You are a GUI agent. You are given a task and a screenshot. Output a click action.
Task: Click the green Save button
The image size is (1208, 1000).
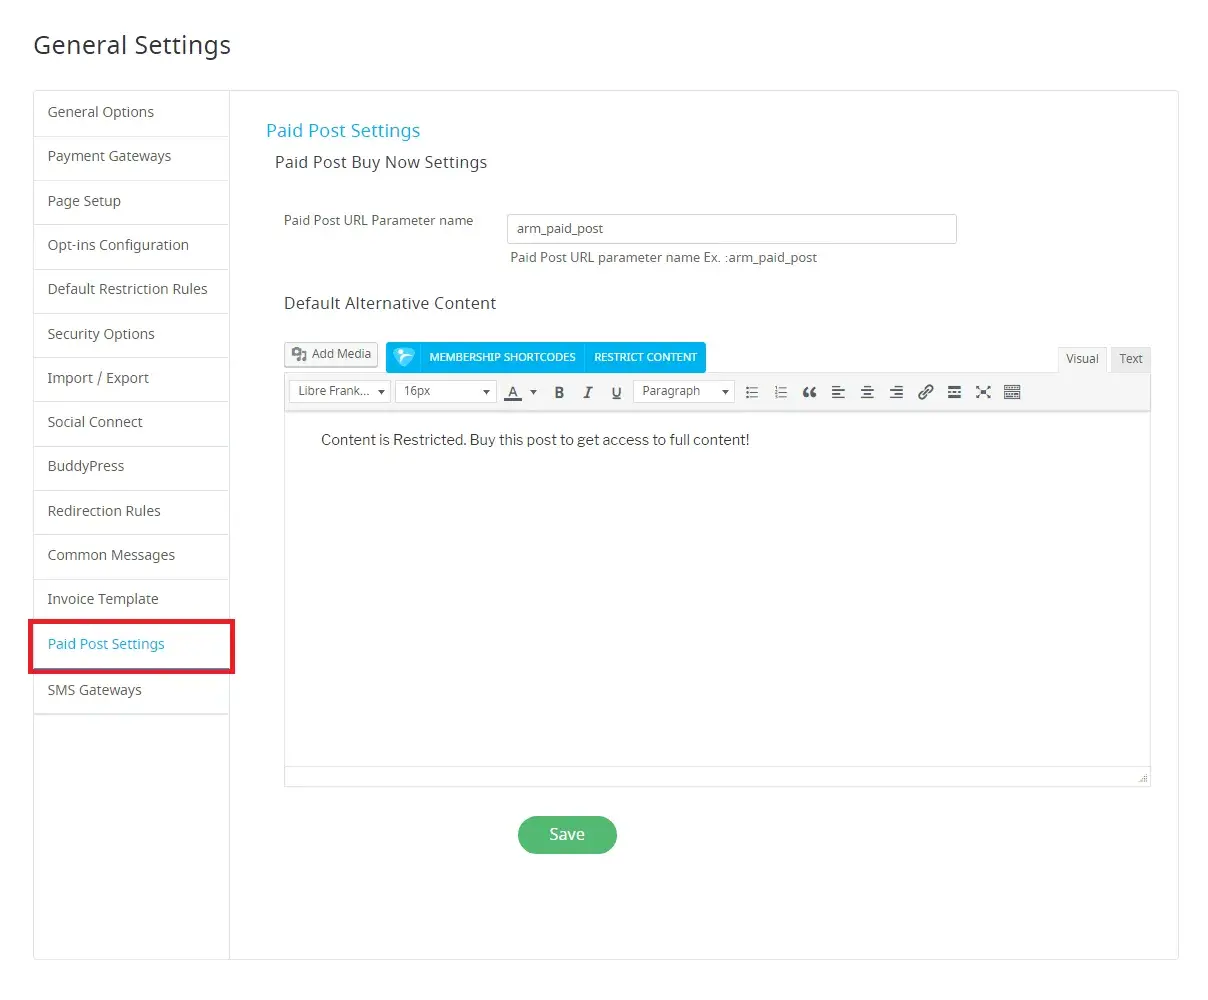pyautogui.click(x=567, y=835)
